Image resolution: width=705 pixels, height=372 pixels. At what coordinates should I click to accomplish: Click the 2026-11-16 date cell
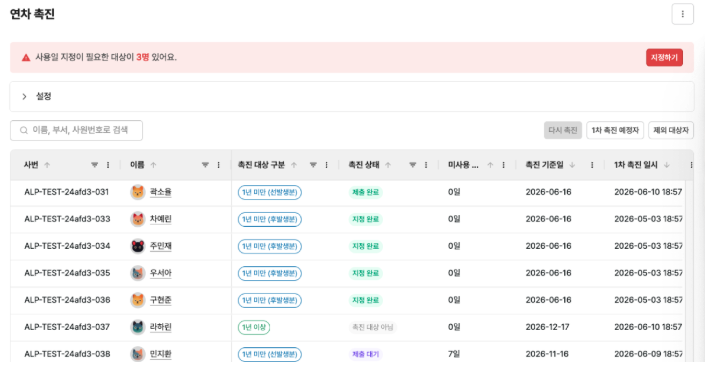point(547,354)
